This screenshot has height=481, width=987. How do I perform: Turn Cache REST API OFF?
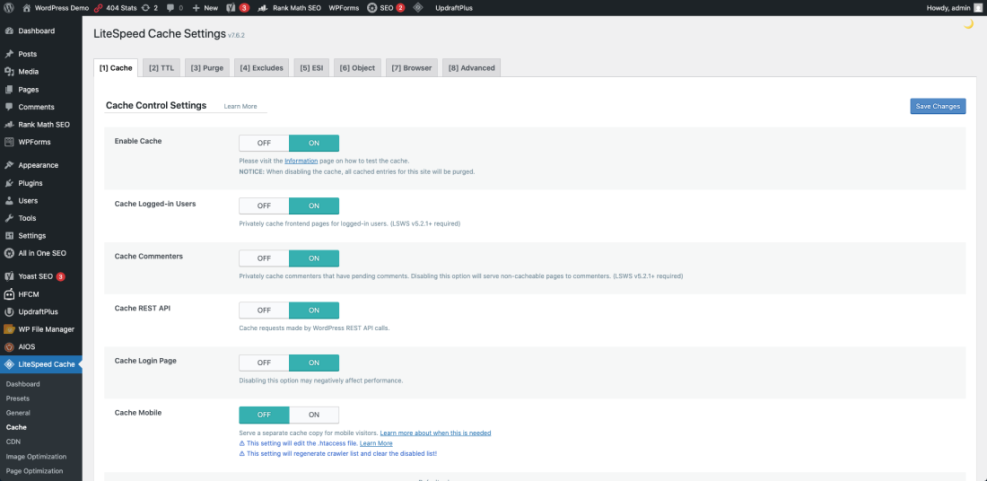[264, 310]
